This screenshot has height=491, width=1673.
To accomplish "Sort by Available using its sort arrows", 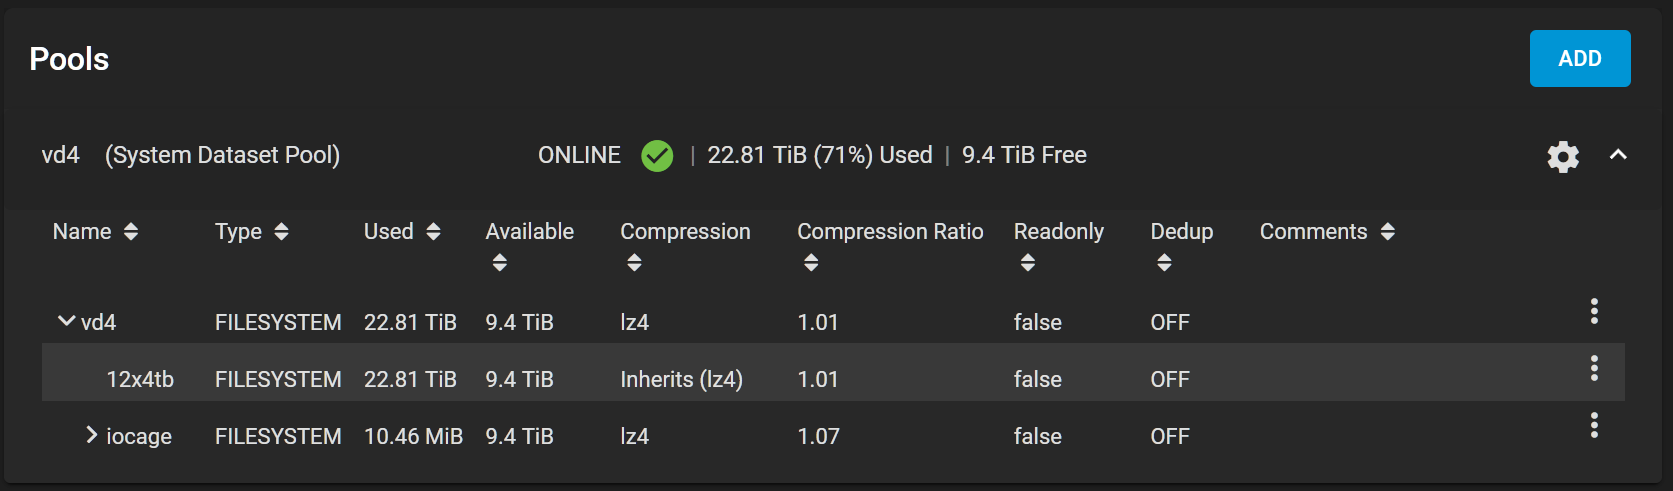I will point(500,263).
